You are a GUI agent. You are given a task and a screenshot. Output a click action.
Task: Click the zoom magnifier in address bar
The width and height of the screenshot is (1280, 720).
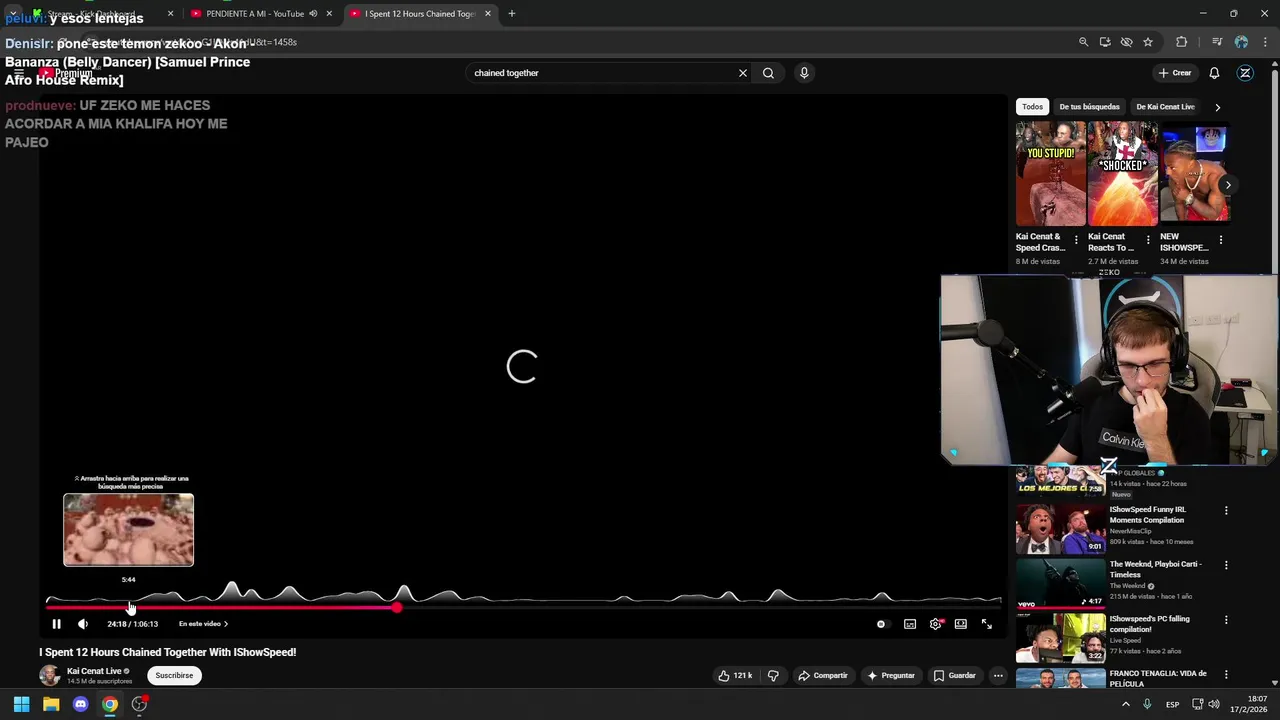click(x=1083, y=42)
